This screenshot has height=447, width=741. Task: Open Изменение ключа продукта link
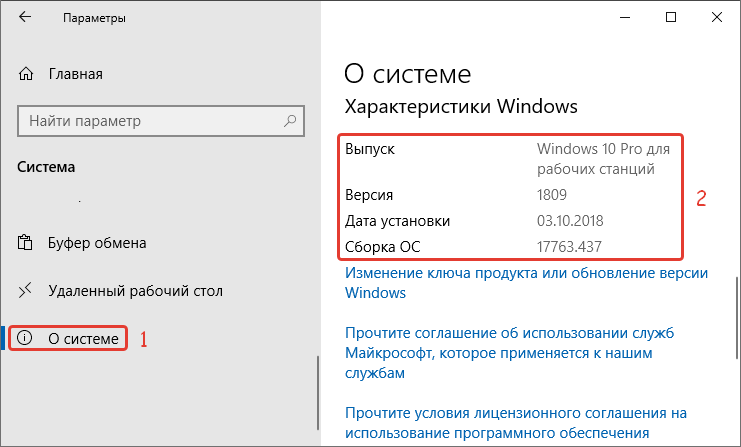(526, 283)
